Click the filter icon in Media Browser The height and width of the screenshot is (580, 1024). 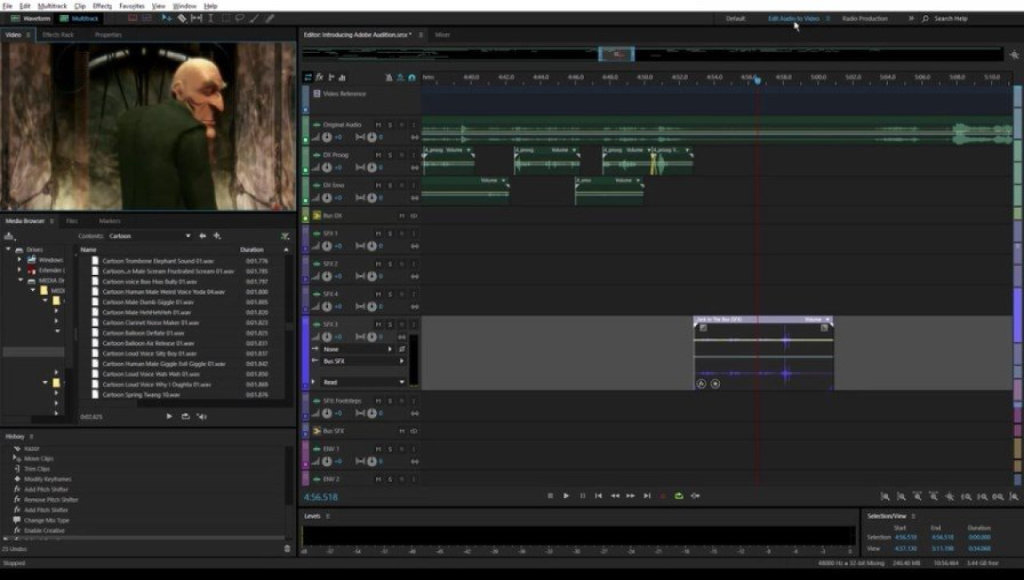[285, 236]
